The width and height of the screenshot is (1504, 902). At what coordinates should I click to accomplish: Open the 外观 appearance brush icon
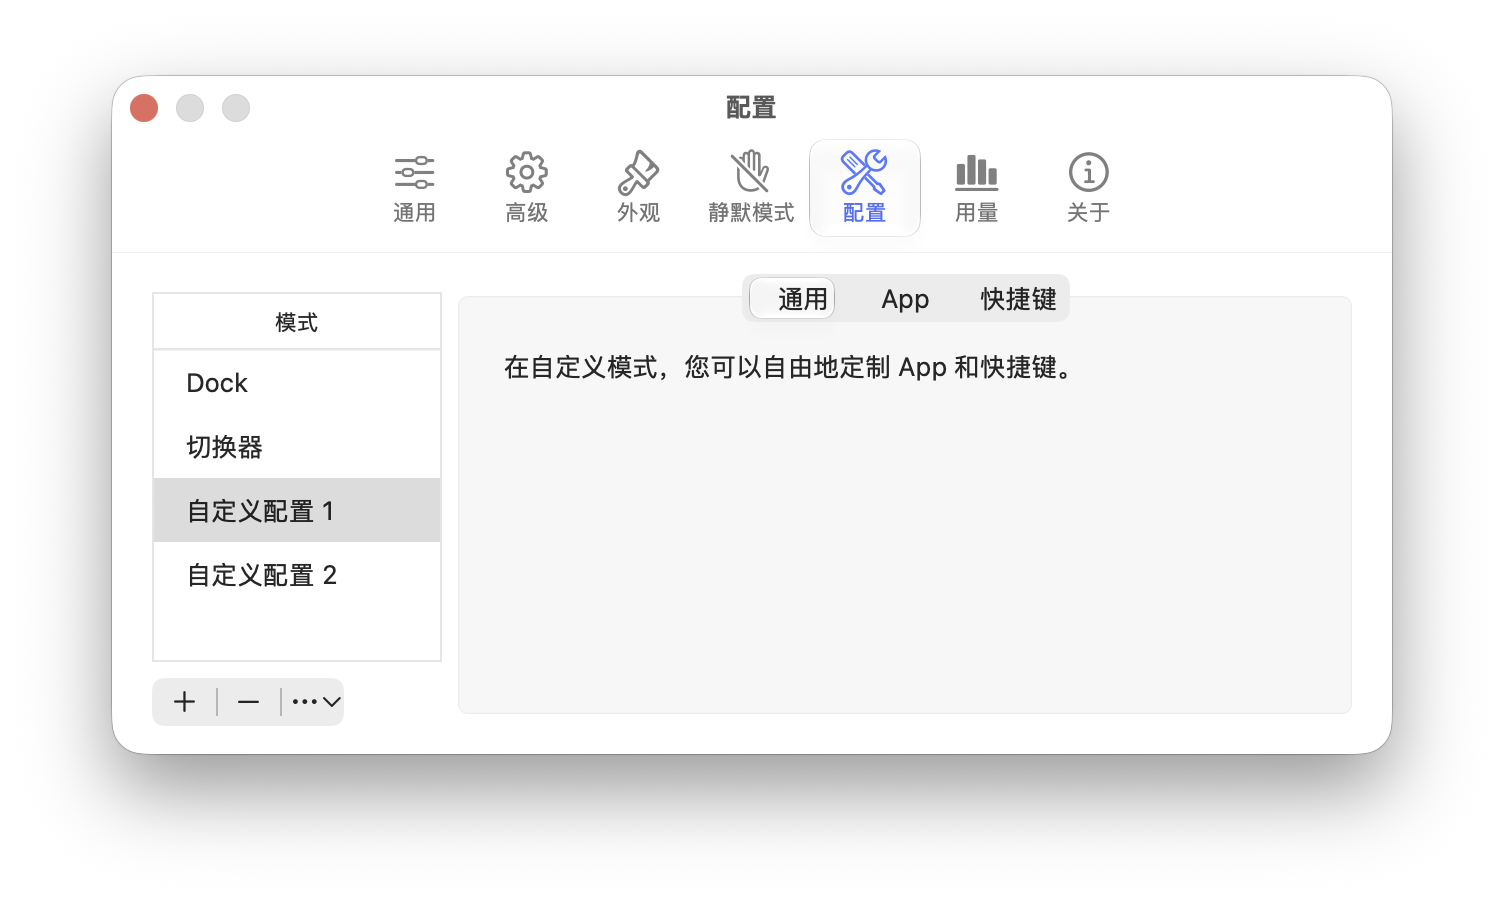638,188
